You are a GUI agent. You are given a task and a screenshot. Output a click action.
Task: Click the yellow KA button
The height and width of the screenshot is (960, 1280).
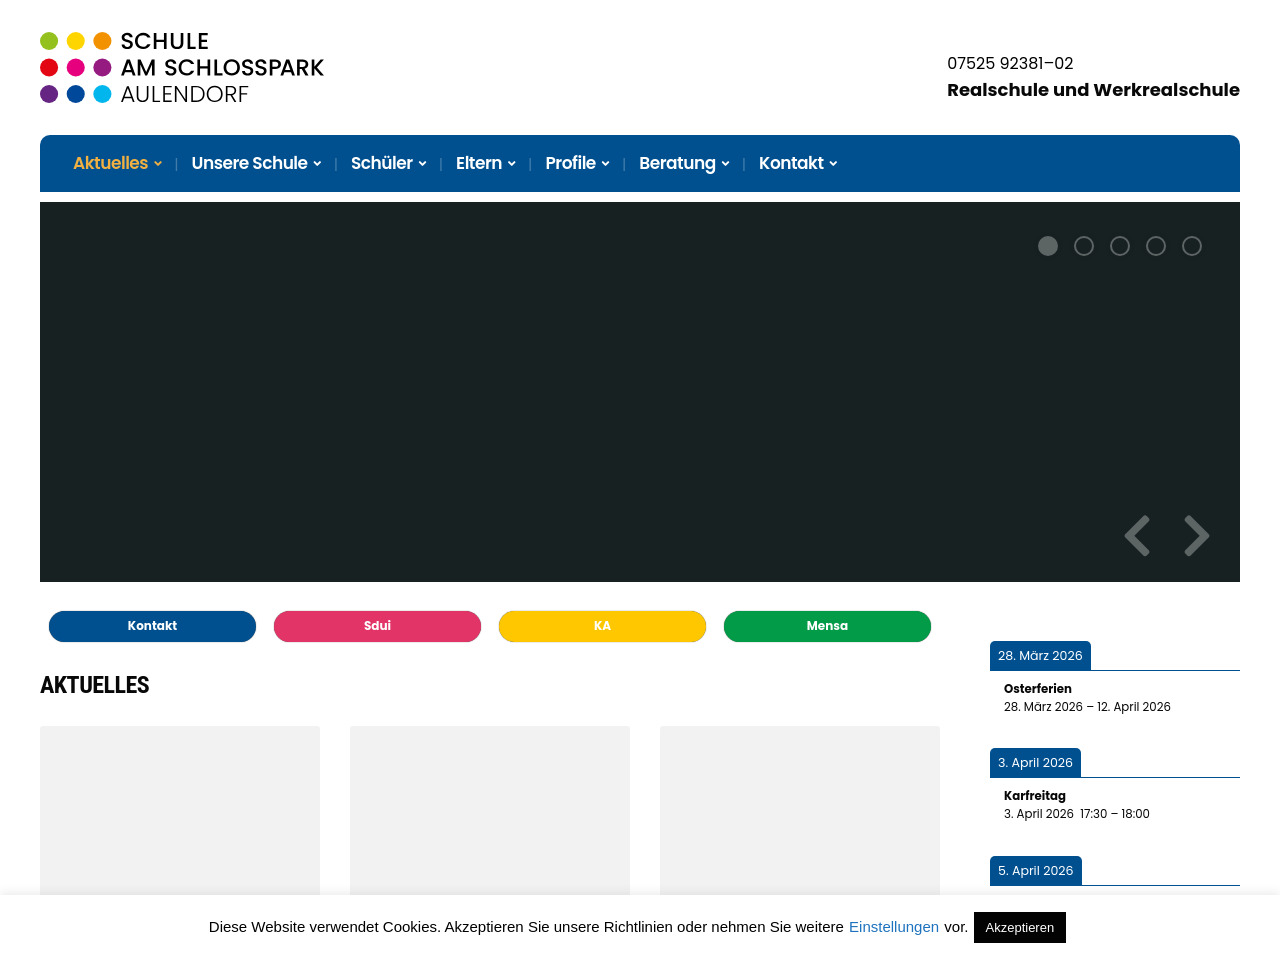tap(602, 626)
